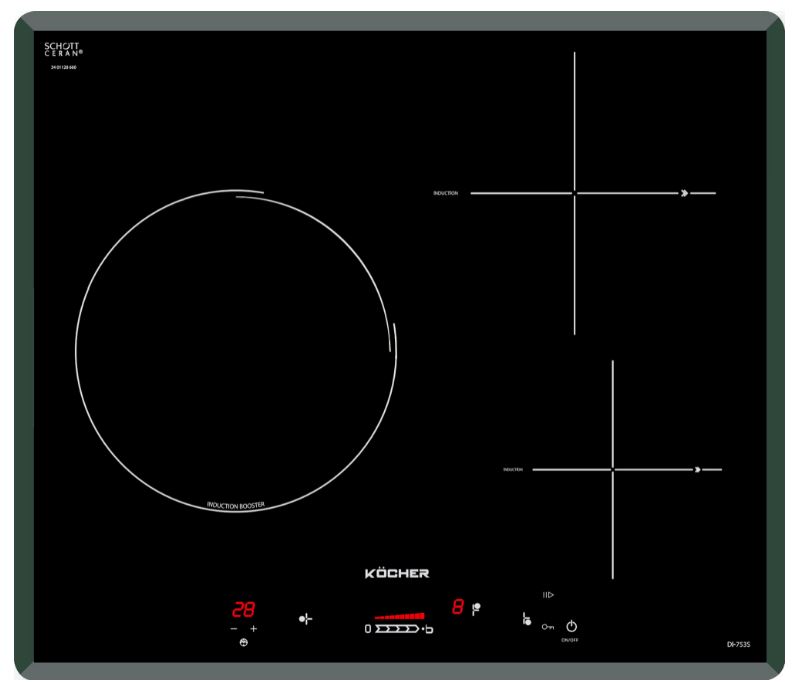
Task: Tap the red 8 power level display
Action: coord(458,607)
